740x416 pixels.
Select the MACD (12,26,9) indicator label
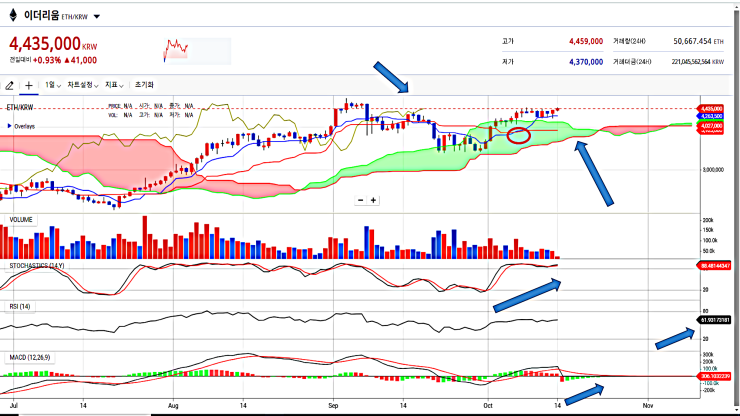pos(30,357)
